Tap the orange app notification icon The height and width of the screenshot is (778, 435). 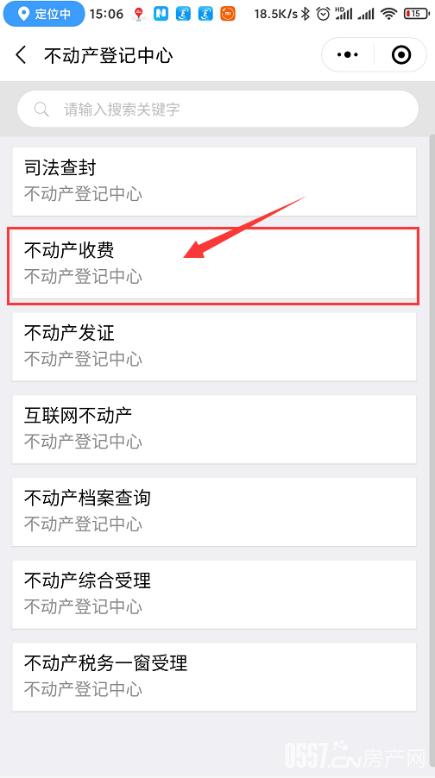(x=228, y=14)
